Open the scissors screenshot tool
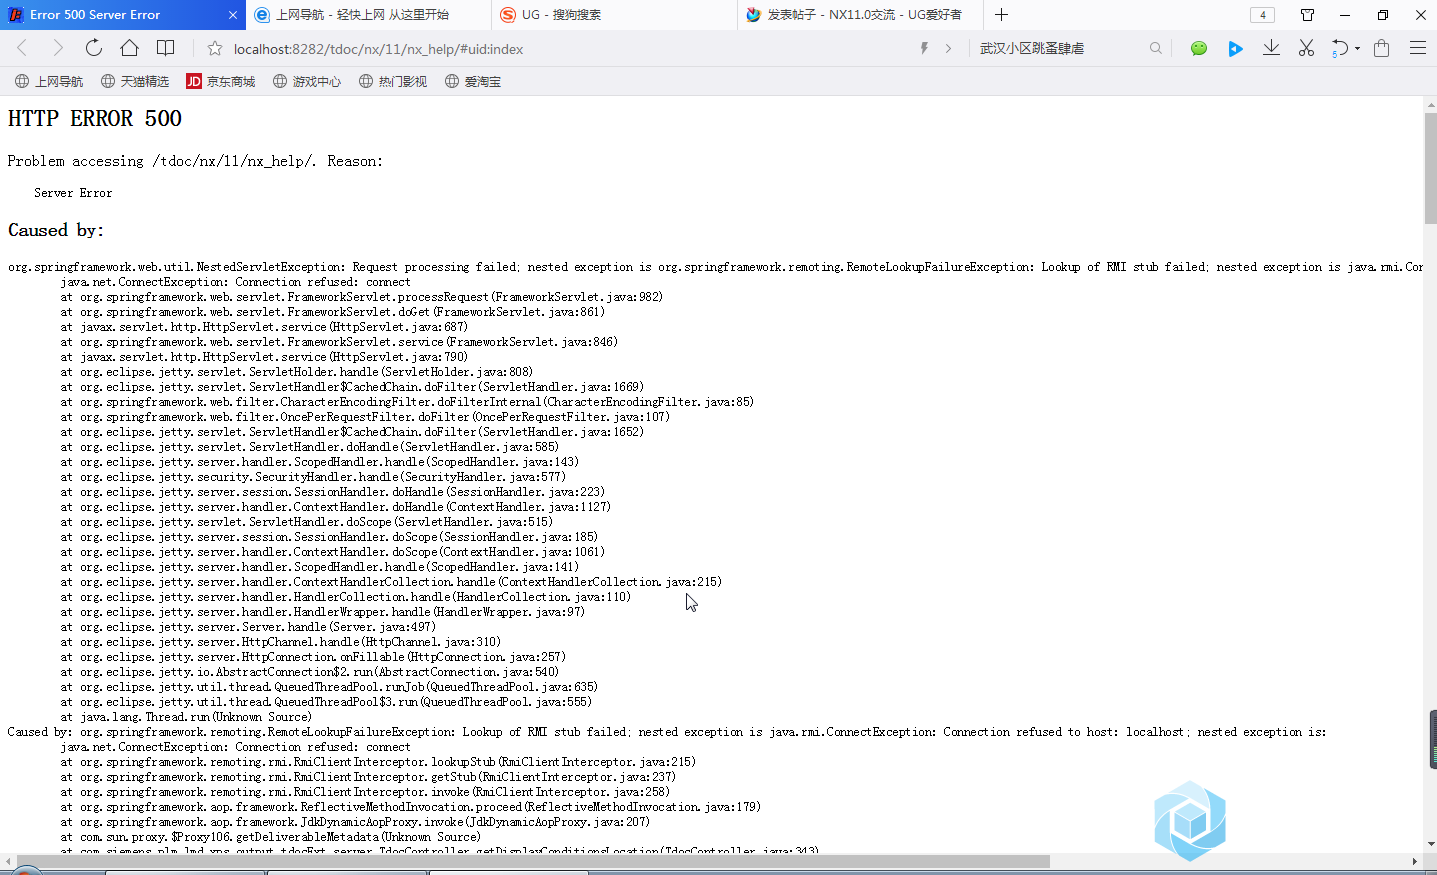 [x=1306, y=48]
